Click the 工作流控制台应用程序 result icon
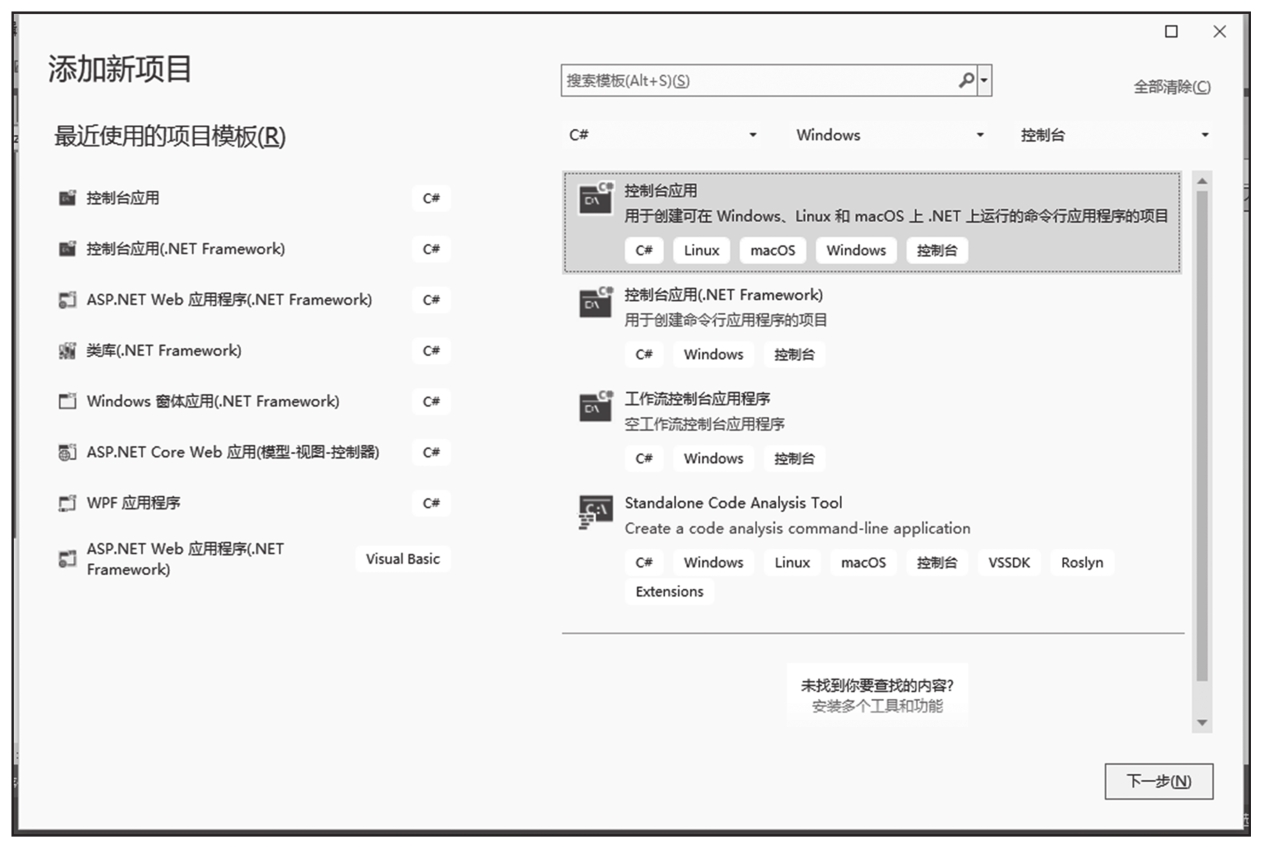This screenshot has height=847, width=1262. tap(596, 406)
